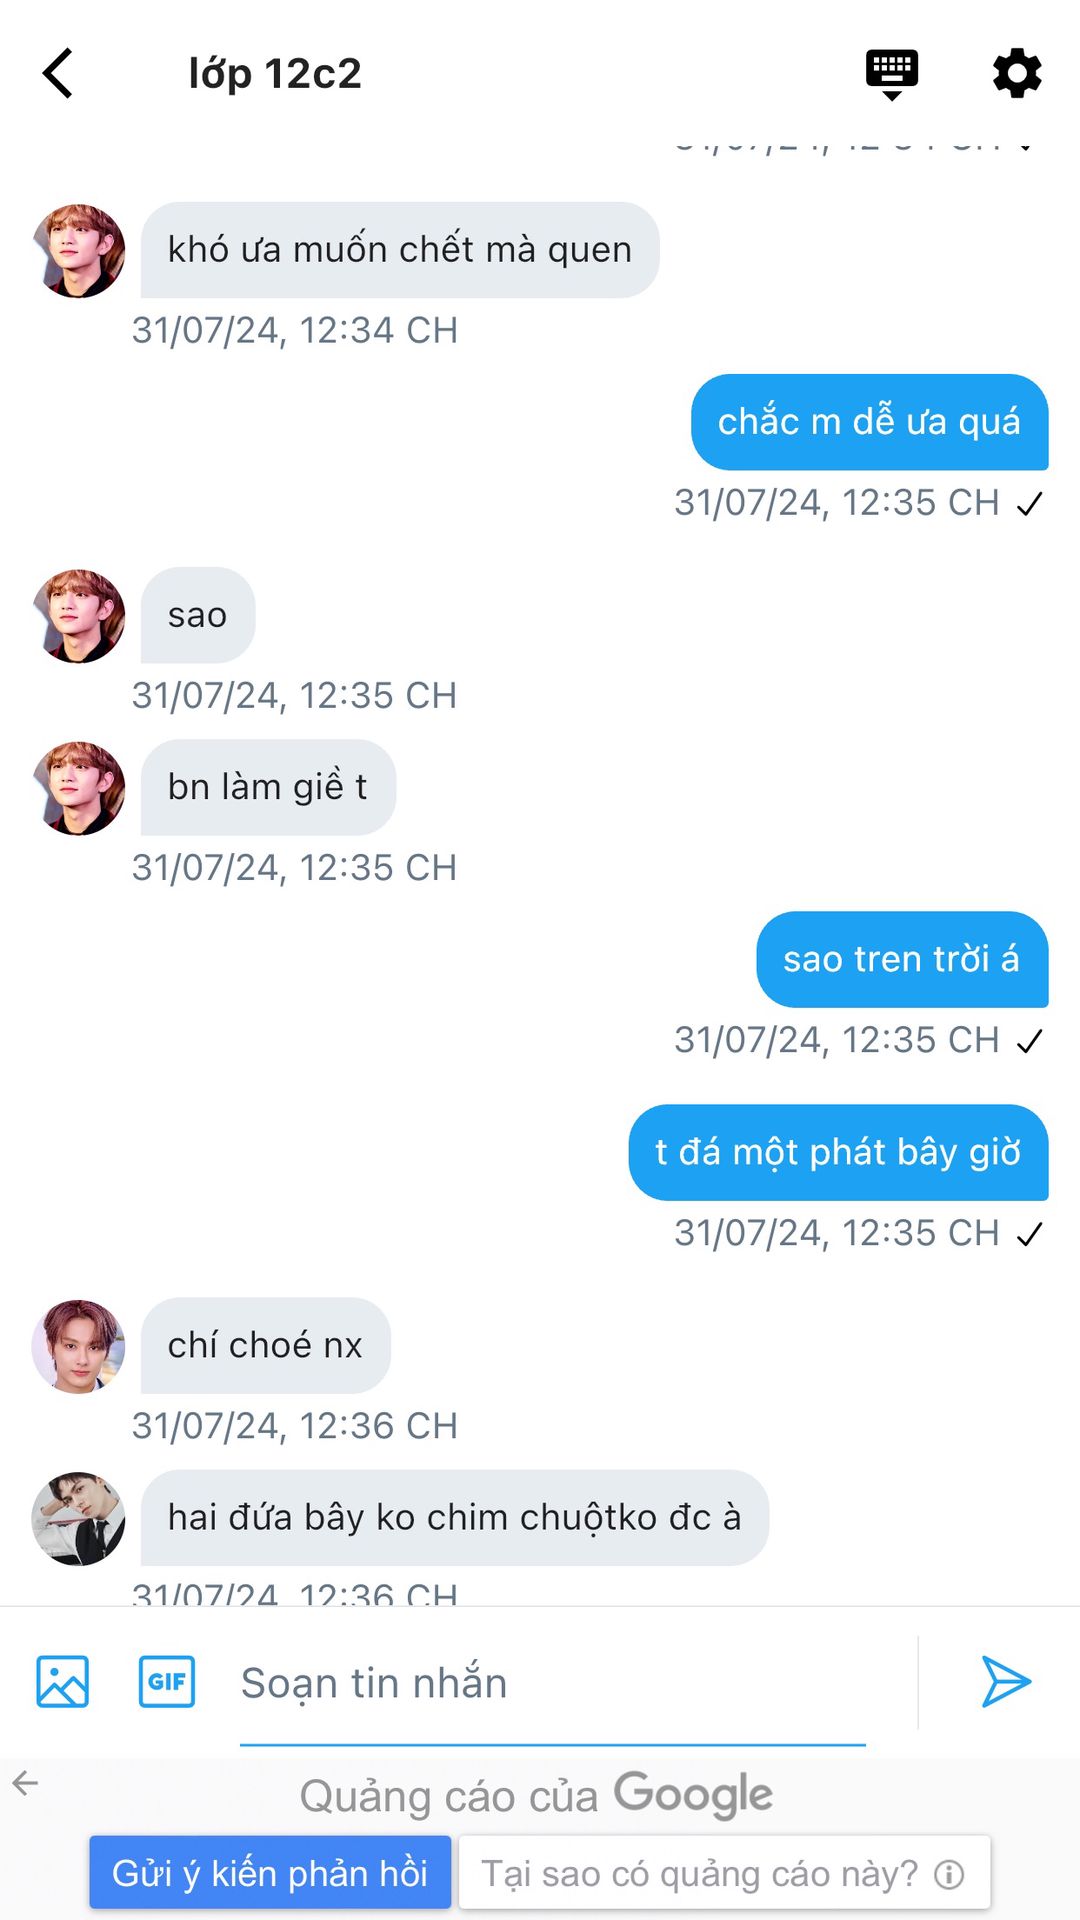Open avatar next to 'khó ưa muốn chết' message
The image size is (1080, 1920).
click(x=79, y=250)
